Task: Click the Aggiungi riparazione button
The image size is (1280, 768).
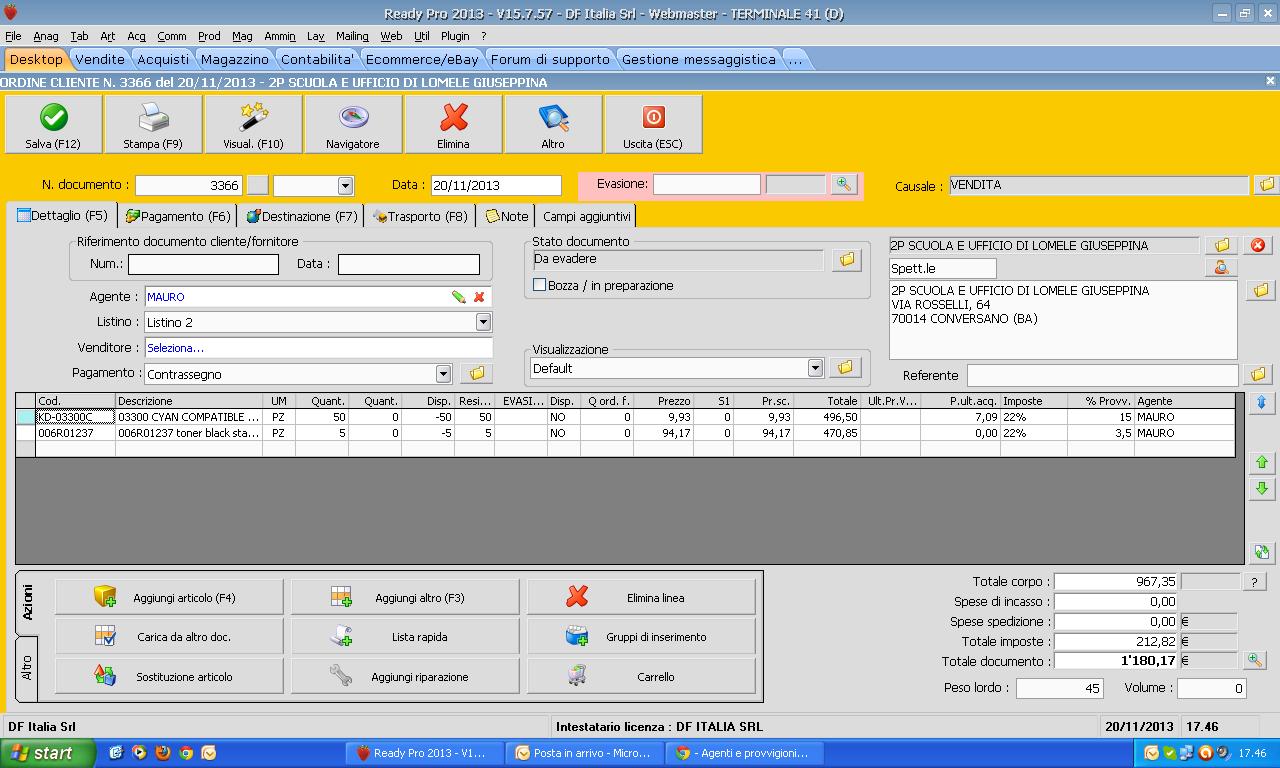Action: tap(405, 677)
